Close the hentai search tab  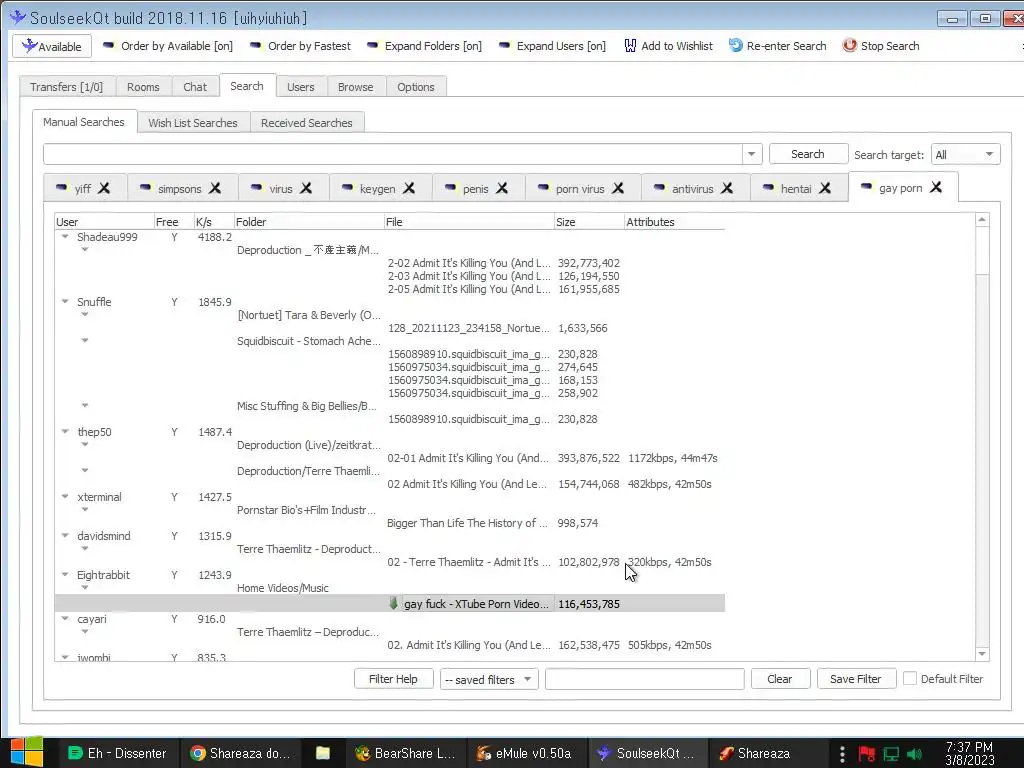[825, 188]
